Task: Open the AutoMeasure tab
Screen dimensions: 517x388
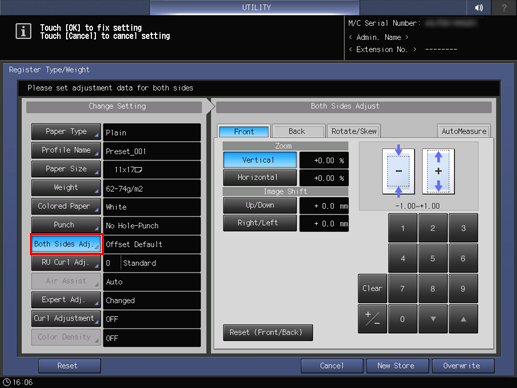Action: coord(464,131)
